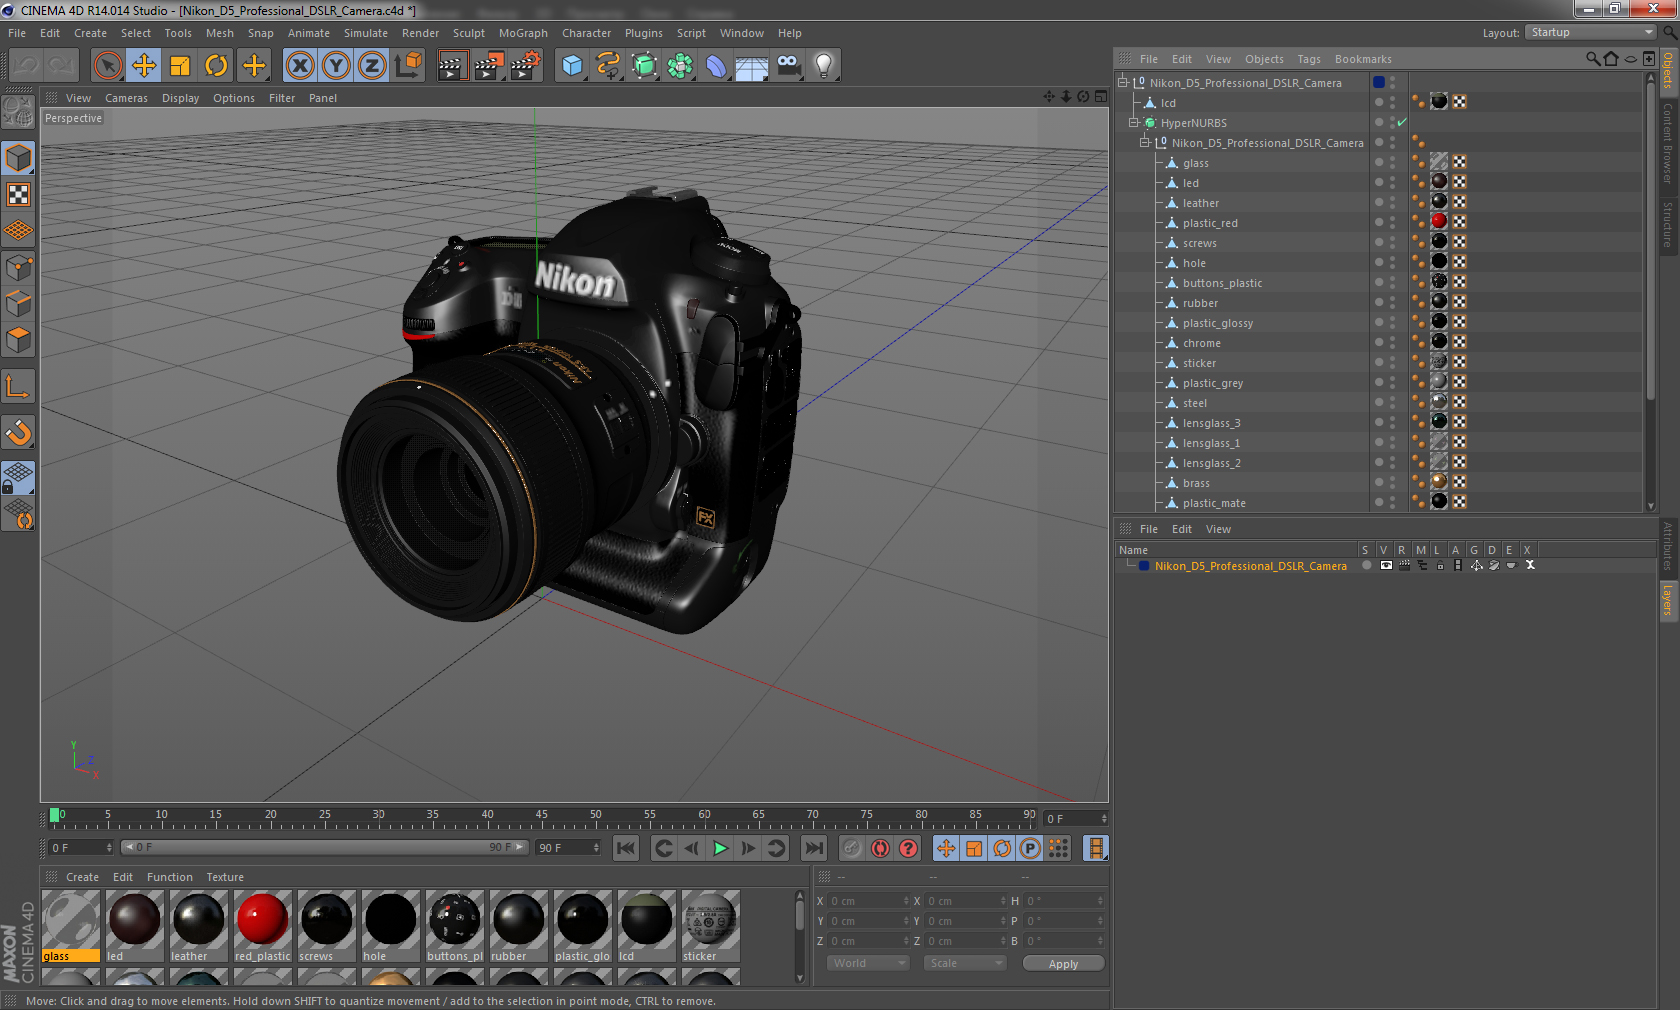
Task: Toggle layer visible-in-editor icon for Nikon layer
Action: (1386, 566)
